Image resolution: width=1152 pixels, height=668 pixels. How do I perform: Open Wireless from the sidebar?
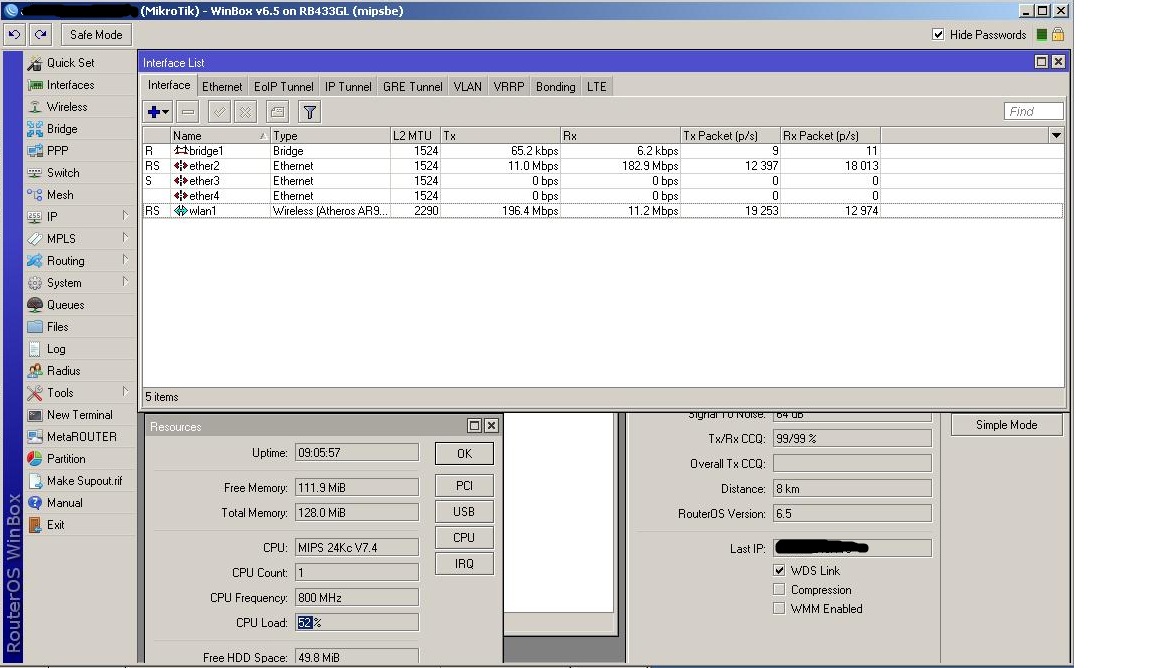66,107
